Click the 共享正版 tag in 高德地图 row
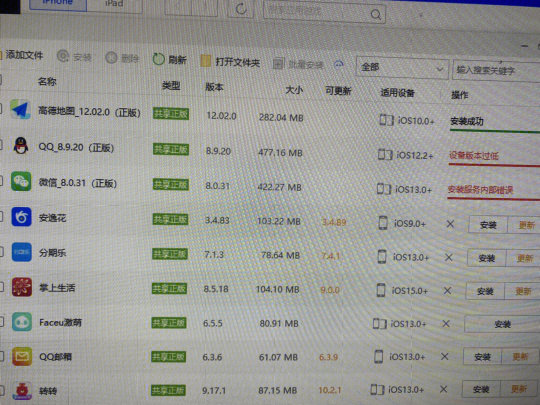The width and height of the screenshot is (540, 405). [171, 114]
